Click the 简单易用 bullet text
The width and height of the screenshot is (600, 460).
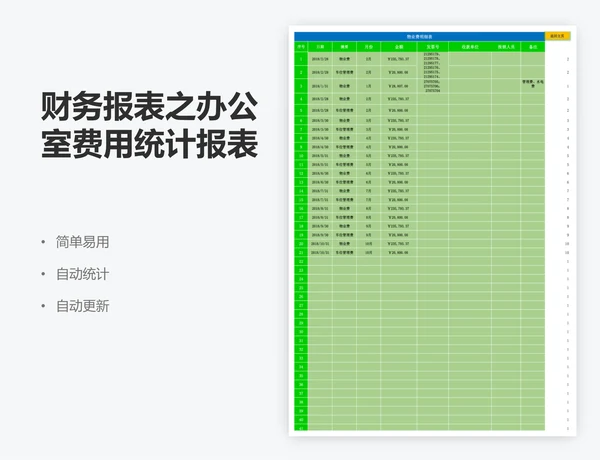coord(83,242)
